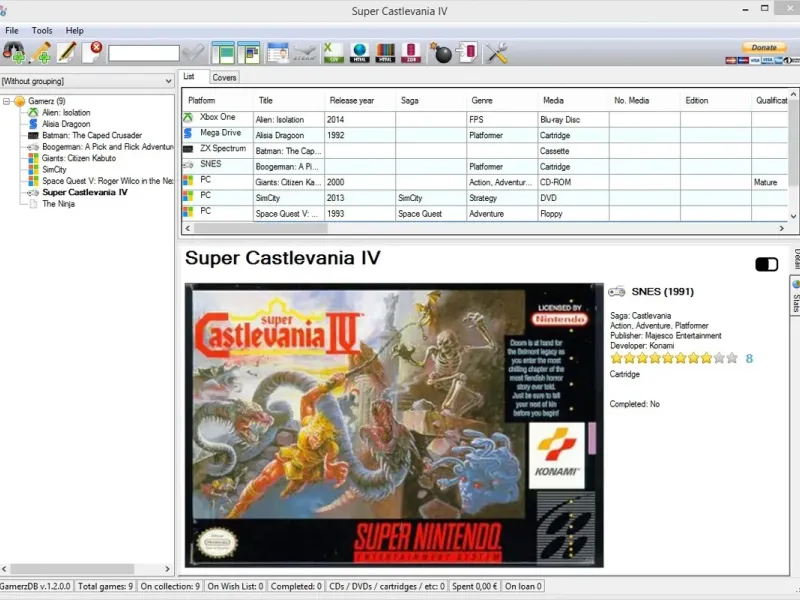Open the Without grouping dropdown

[x=87, y=81]
